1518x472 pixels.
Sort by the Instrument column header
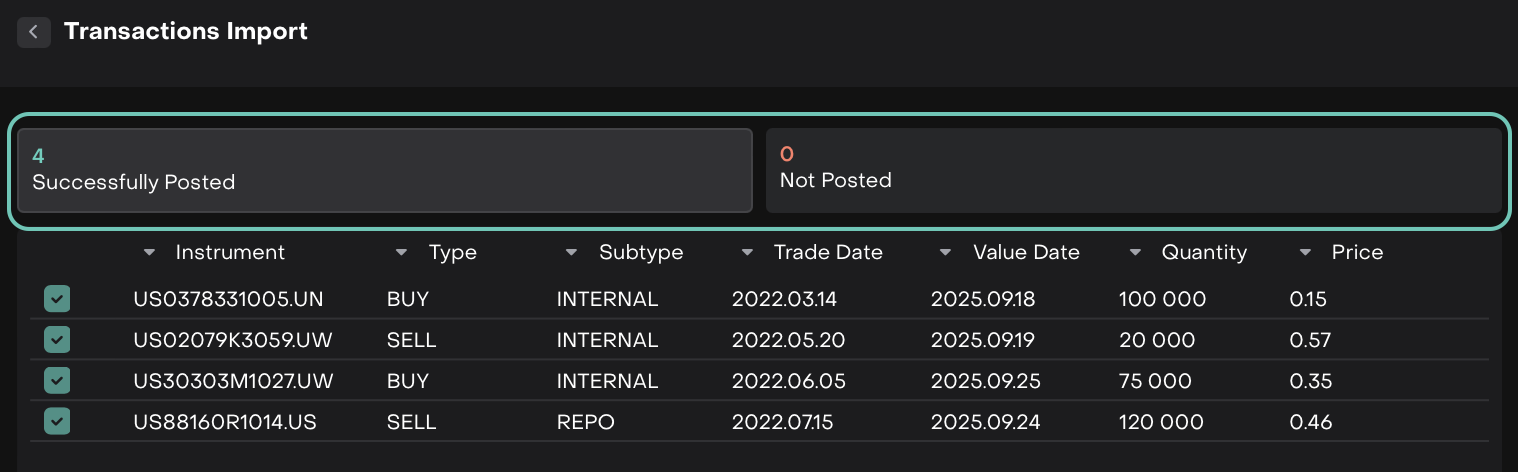click(x=230, y=253)
